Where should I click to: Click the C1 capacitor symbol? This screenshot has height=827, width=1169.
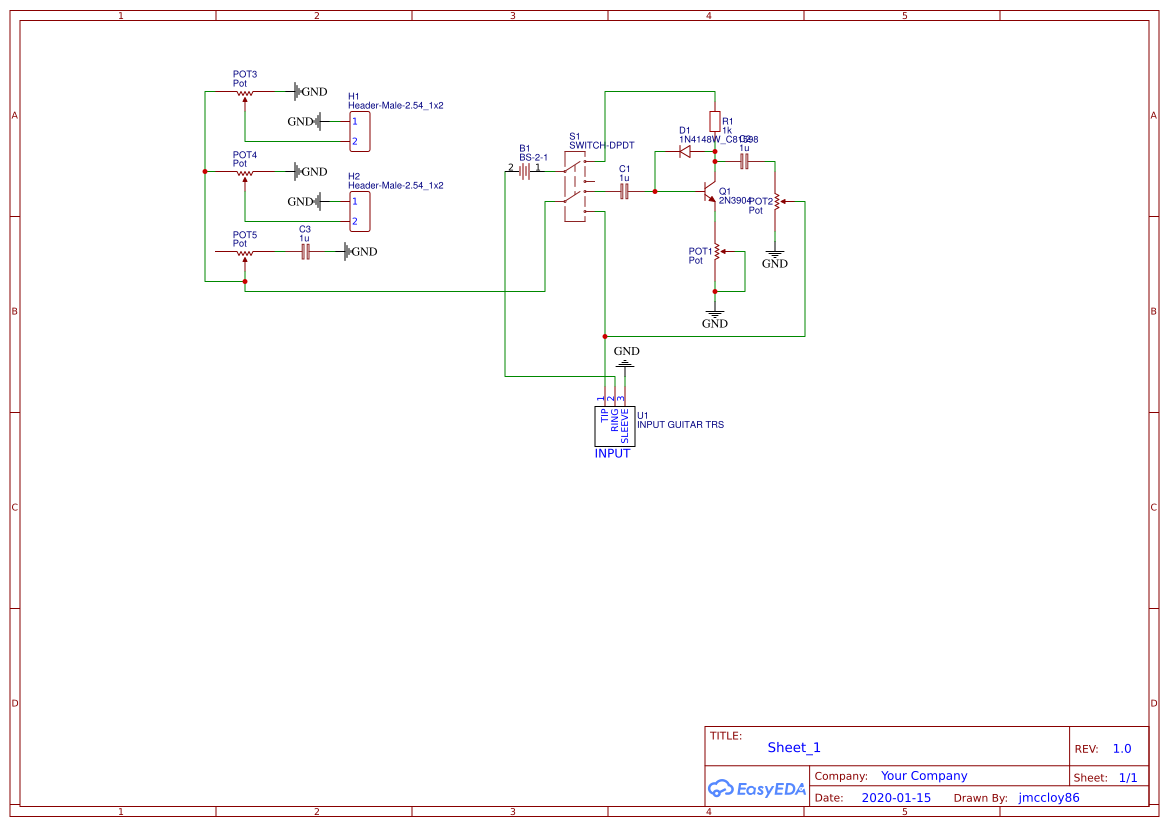[x=625, y=190]
